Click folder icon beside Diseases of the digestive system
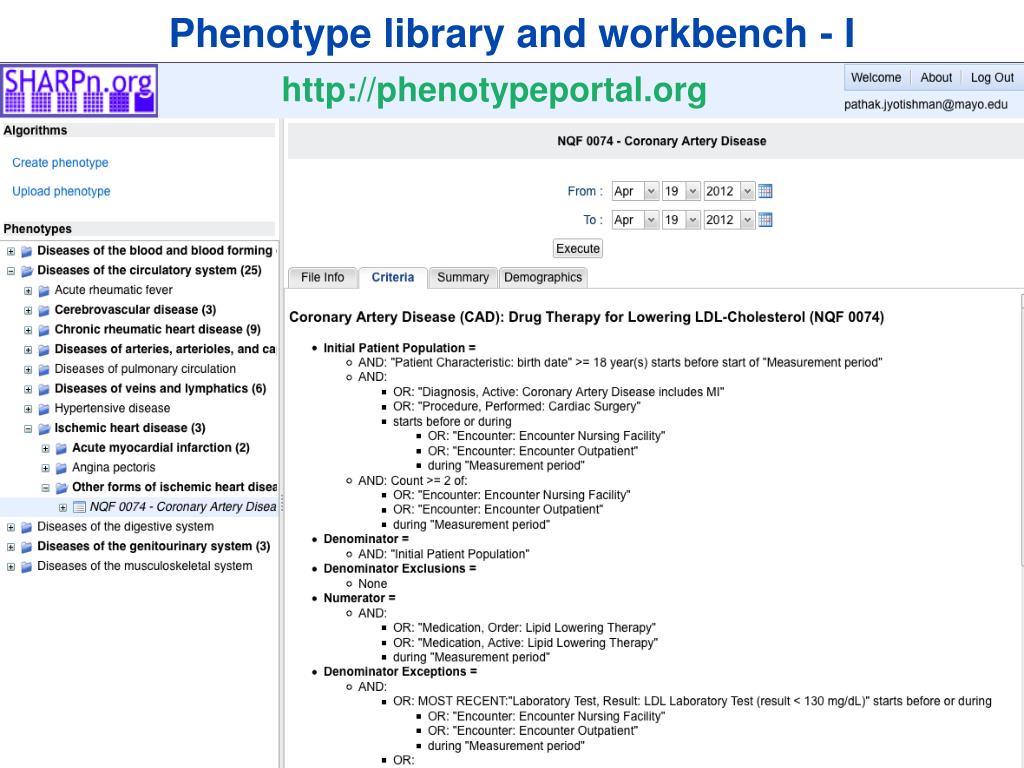1024x768 pixels. click(27, 527)
